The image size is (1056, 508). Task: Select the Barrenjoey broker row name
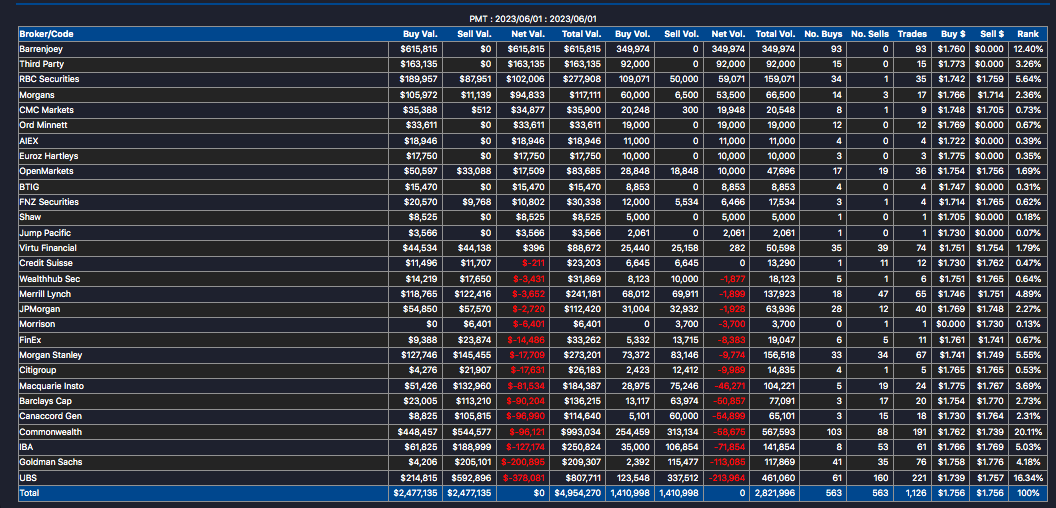point(41,49)
